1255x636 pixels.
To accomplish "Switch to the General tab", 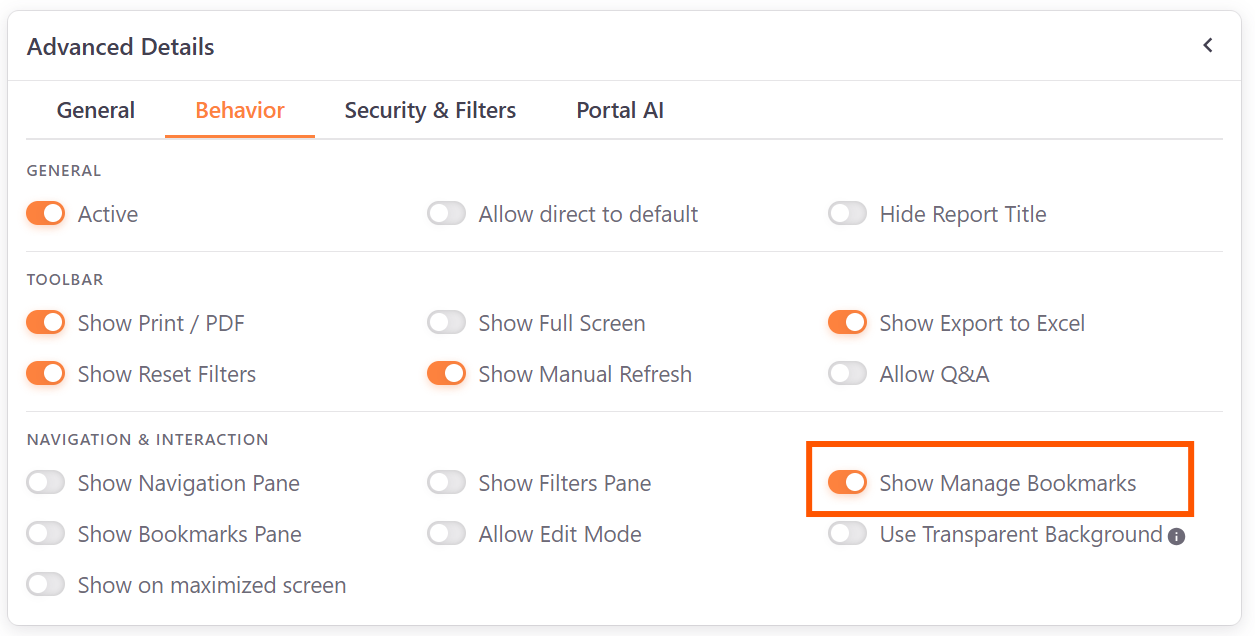I will tap(95, 110).
